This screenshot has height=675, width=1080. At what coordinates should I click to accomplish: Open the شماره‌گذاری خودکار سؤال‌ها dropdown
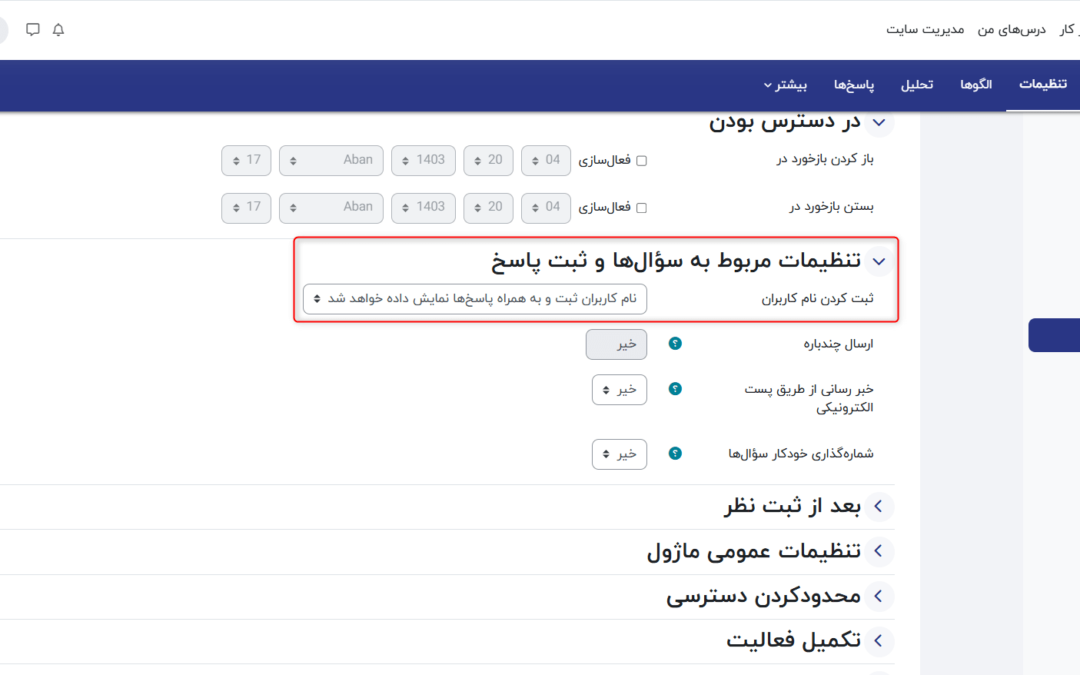(x=619, y=454)
